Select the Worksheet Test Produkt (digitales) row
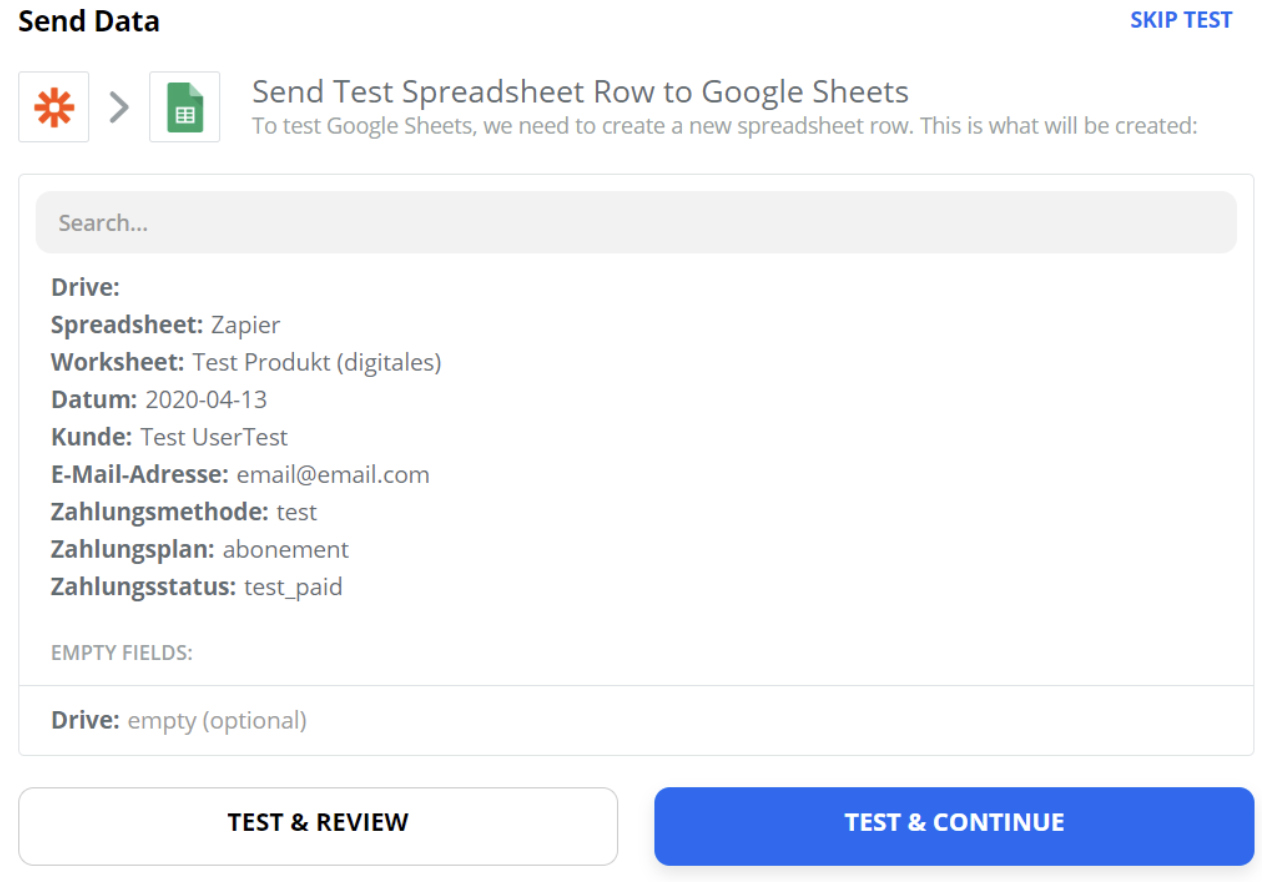 [246, 362]
